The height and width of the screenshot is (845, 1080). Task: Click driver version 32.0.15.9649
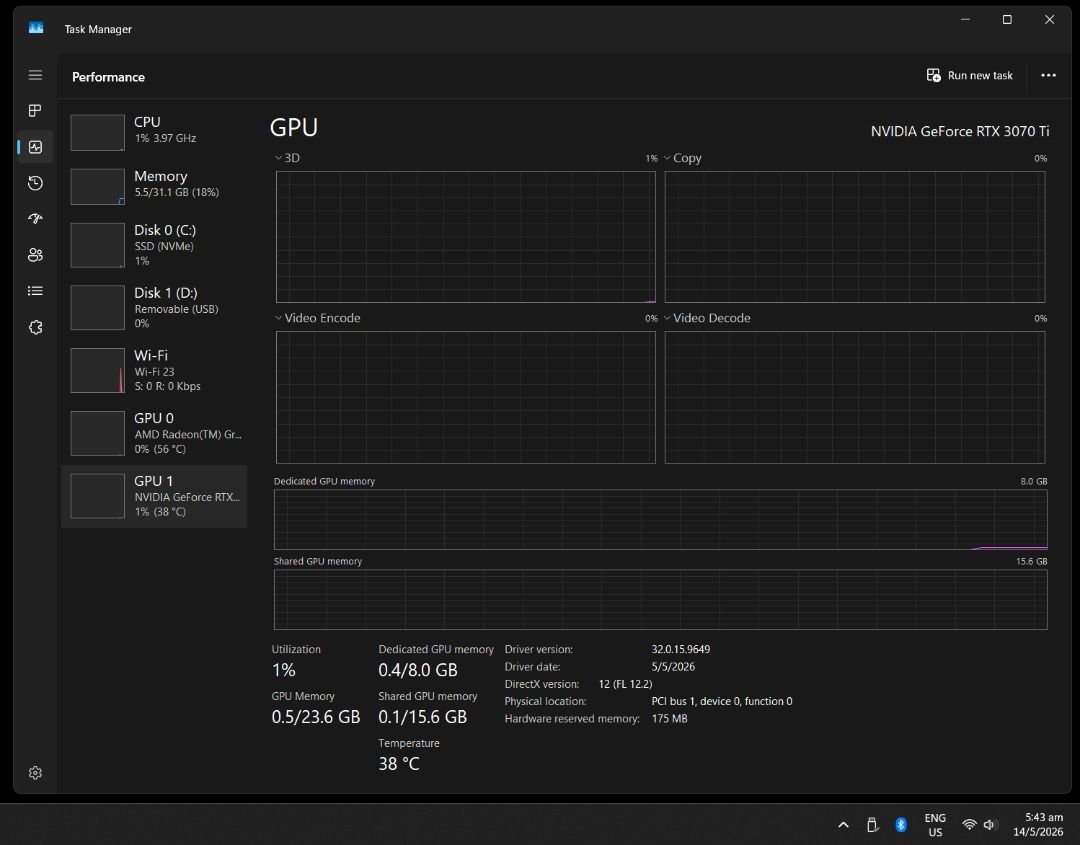pos(681,649)
